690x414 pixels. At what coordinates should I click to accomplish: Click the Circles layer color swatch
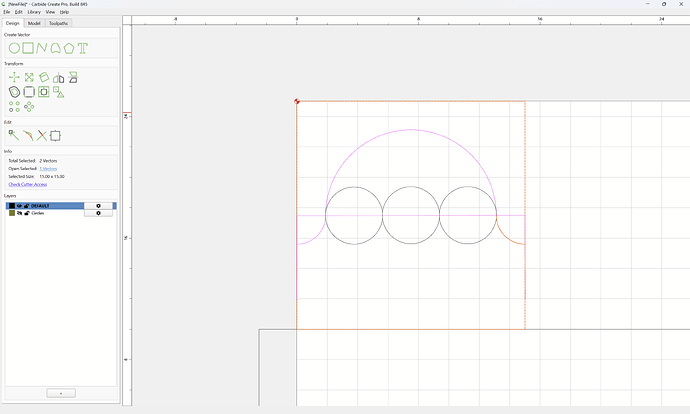tap(12, 213)
